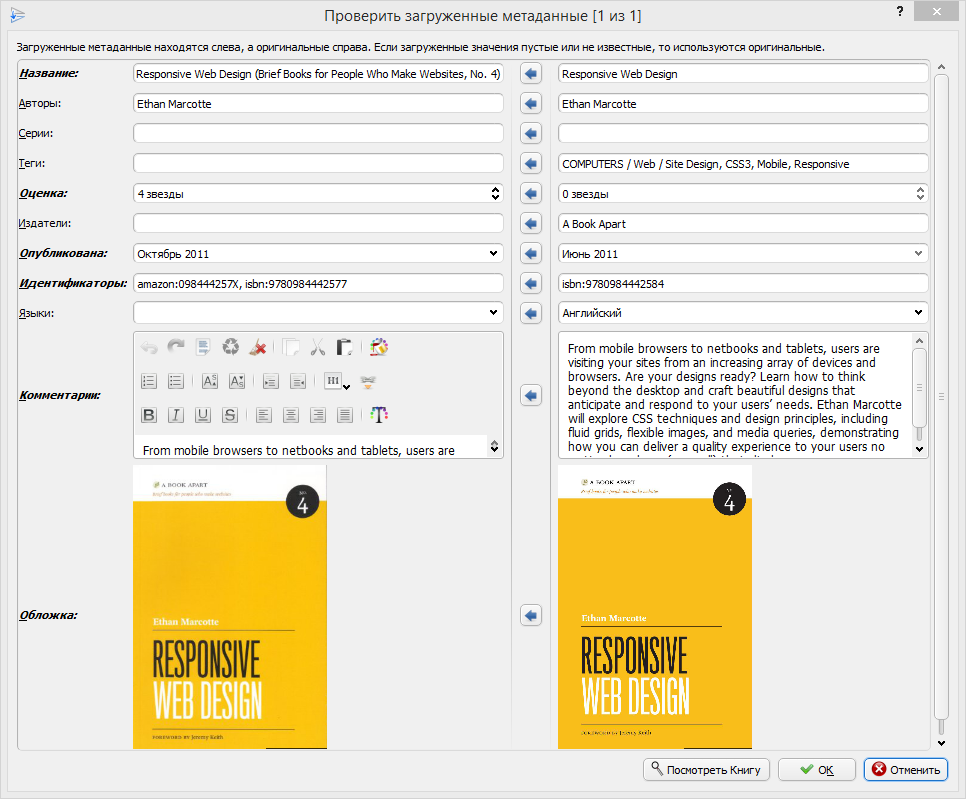Open the text foreground color picker

point(378,415)
